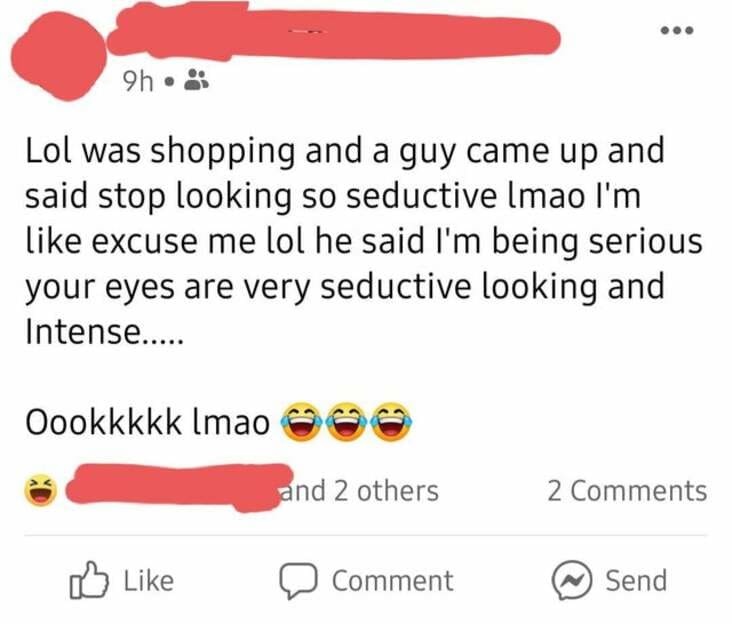The image size is (732, 624).
Task: Click the 'Oookkkkk lmao' text line
Action: click(x=148, y=422)
